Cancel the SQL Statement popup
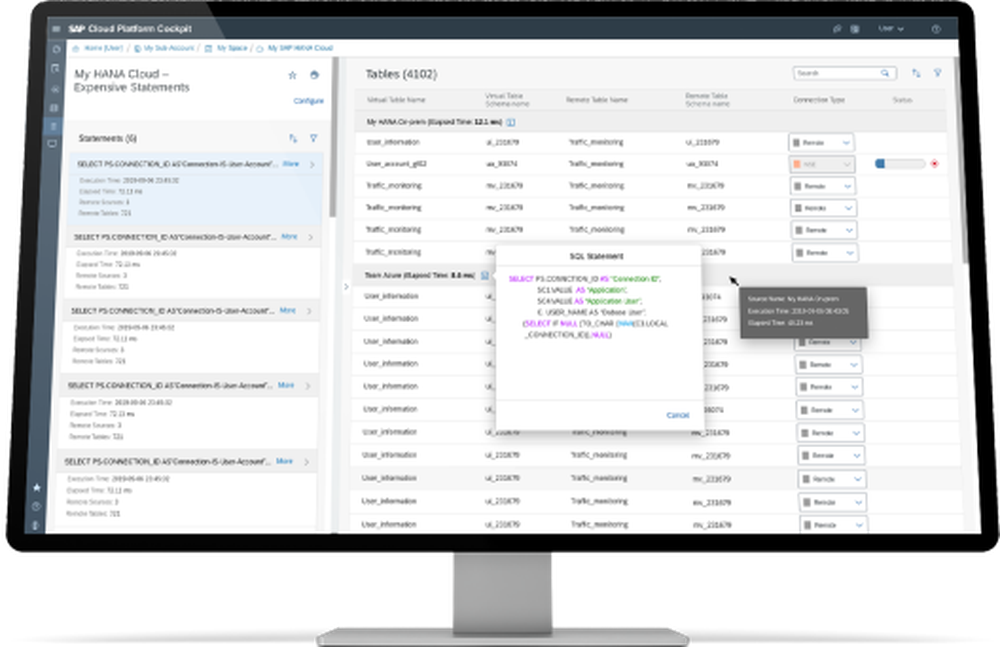 pos(678,415)
